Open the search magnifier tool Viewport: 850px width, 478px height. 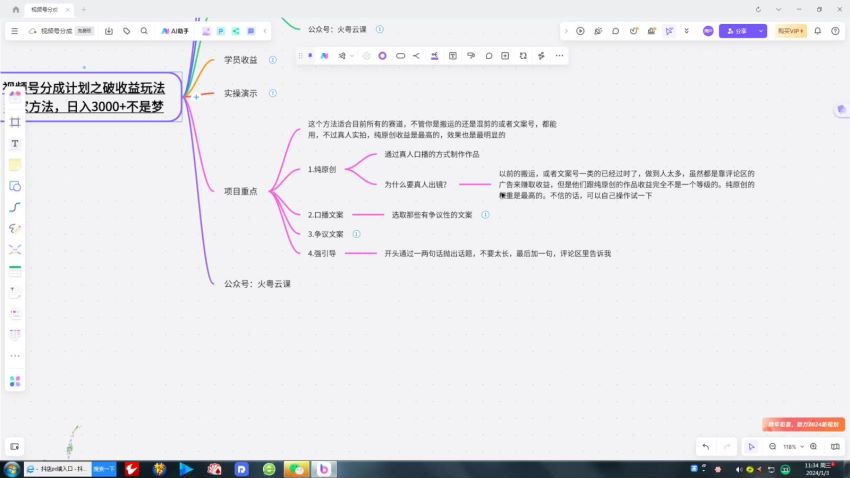(144, 31)
